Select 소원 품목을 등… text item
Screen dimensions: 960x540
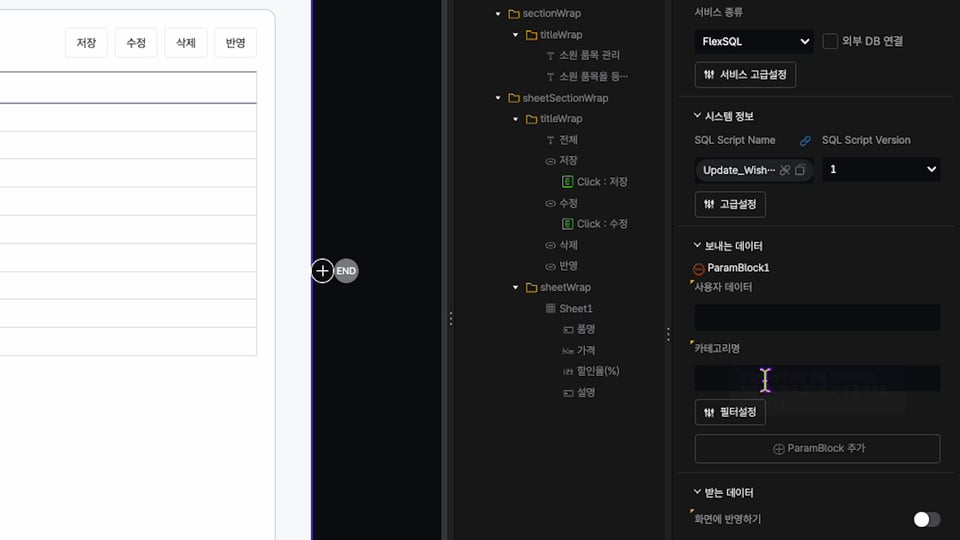coord(593,77)
